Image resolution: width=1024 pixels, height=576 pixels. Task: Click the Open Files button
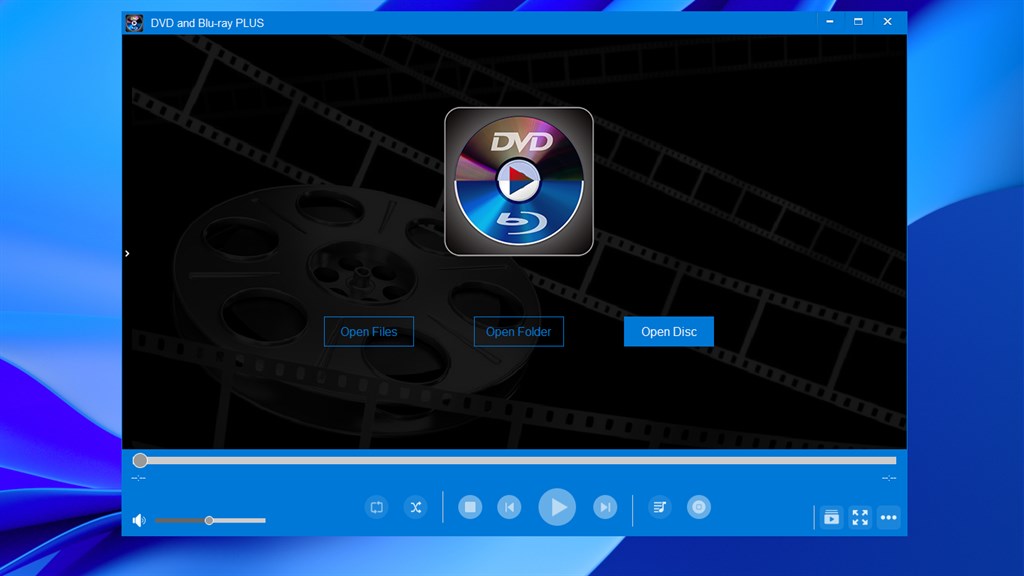(369, 332)
